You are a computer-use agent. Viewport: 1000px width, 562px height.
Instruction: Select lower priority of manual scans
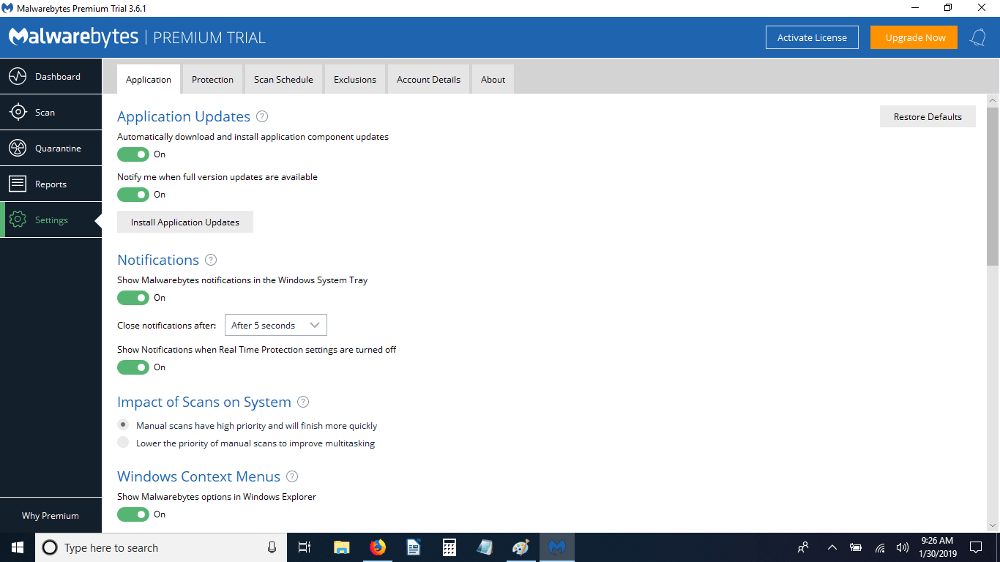pyautogui.click(x=123, y=443)
